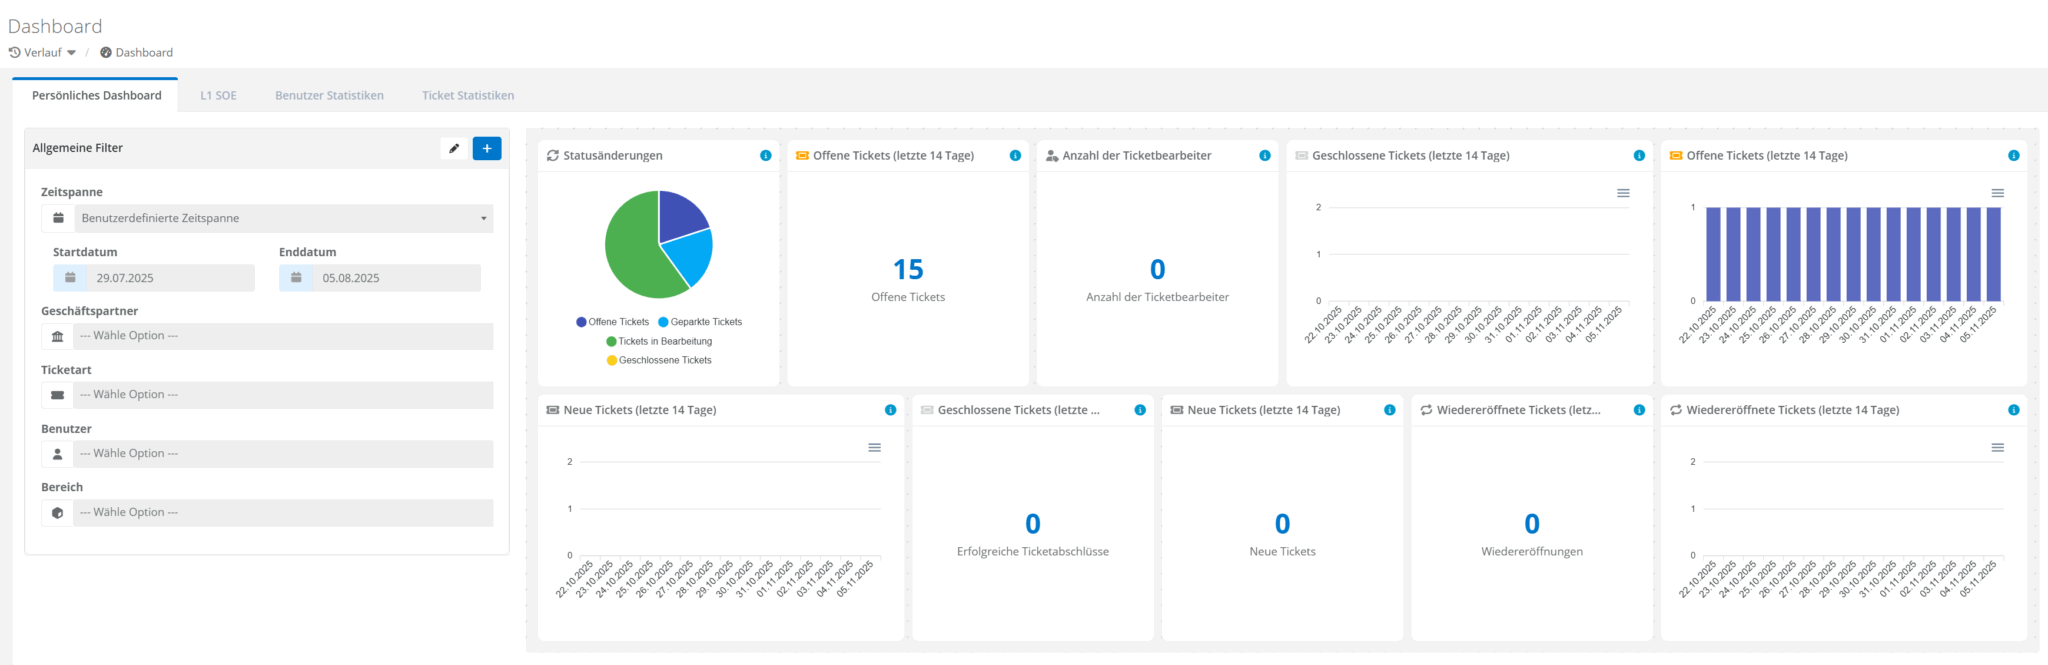This screenshot has width=2048, height=665.
Task: Click the person icon beside Benutzer
Action: click(x=58, y=454)
